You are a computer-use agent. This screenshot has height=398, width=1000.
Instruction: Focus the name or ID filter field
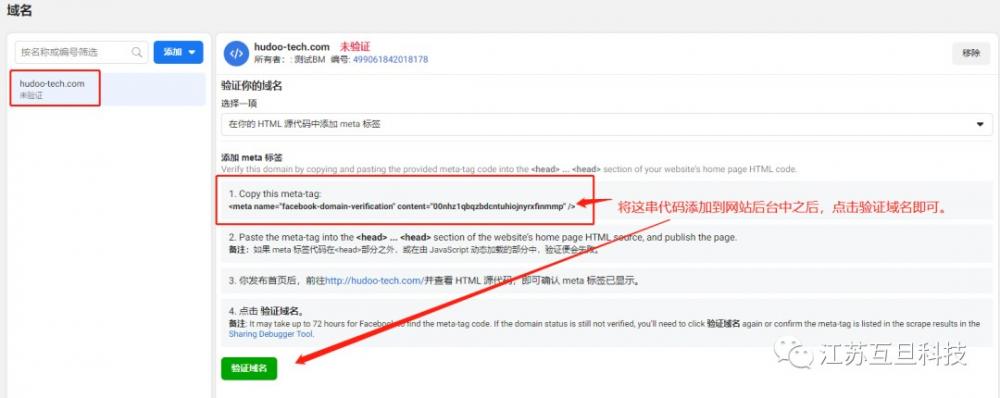81,52
